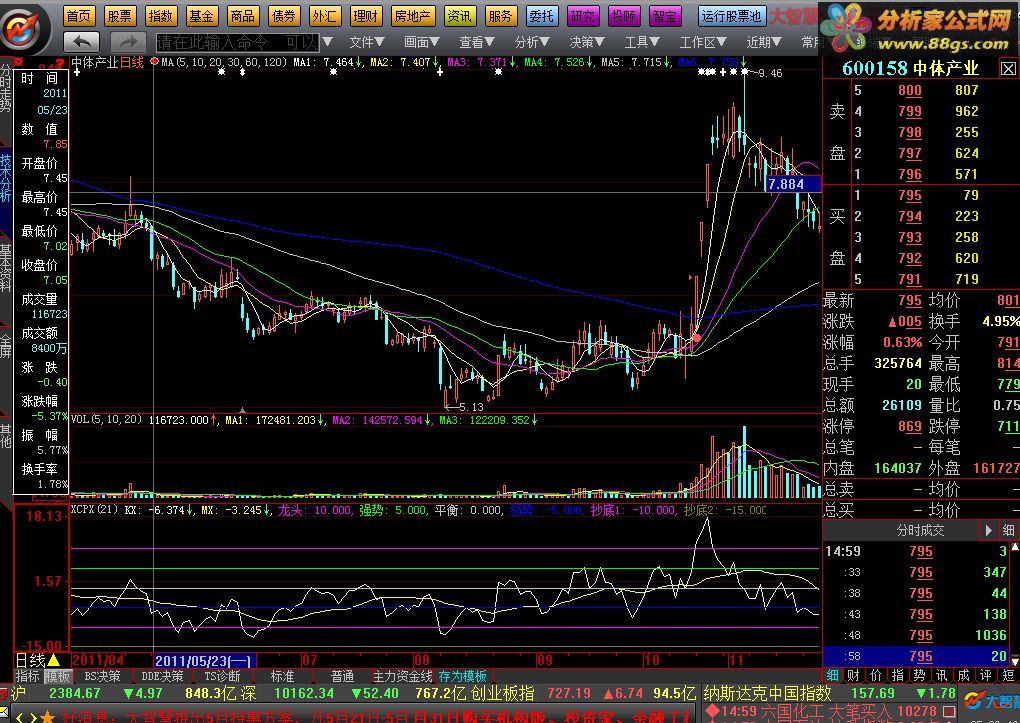Switch to the 模板 tab
The height and width of the screenshot is (723, 1020).
coord(57,677)
